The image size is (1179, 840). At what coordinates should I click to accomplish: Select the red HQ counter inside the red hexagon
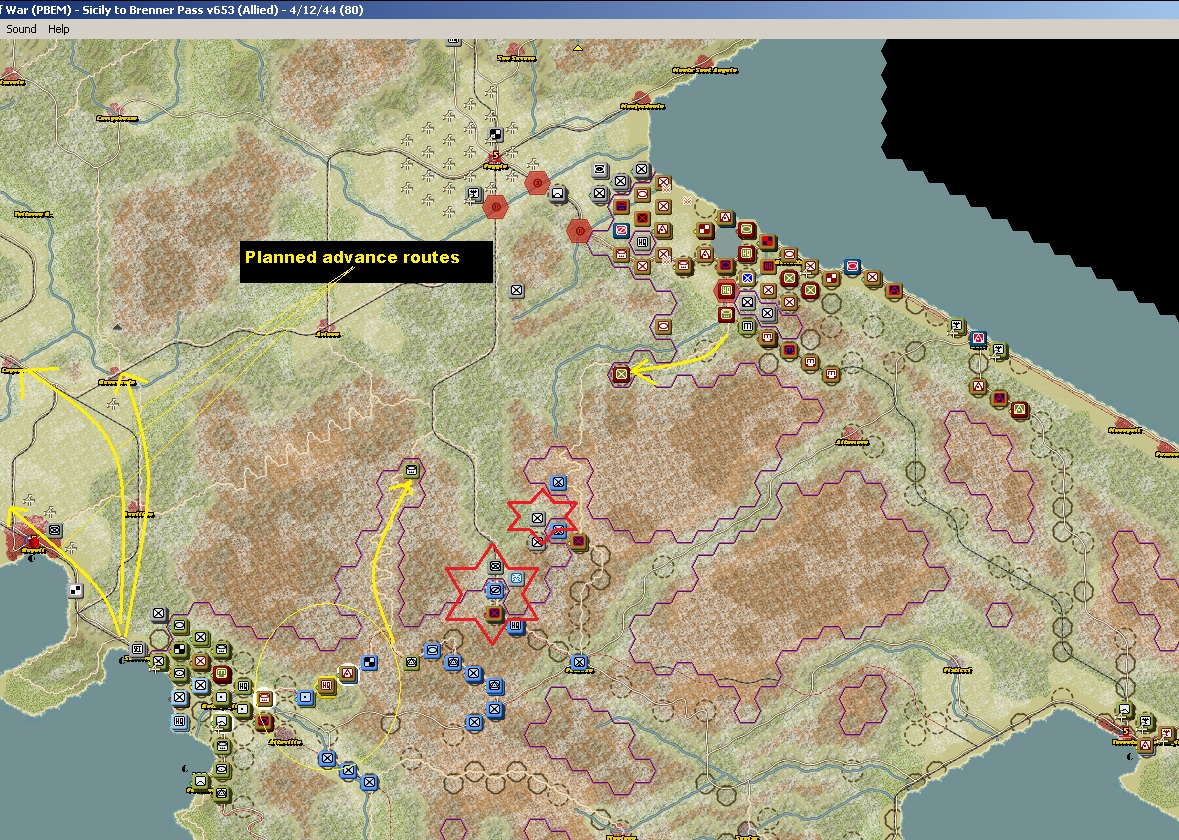726,290
